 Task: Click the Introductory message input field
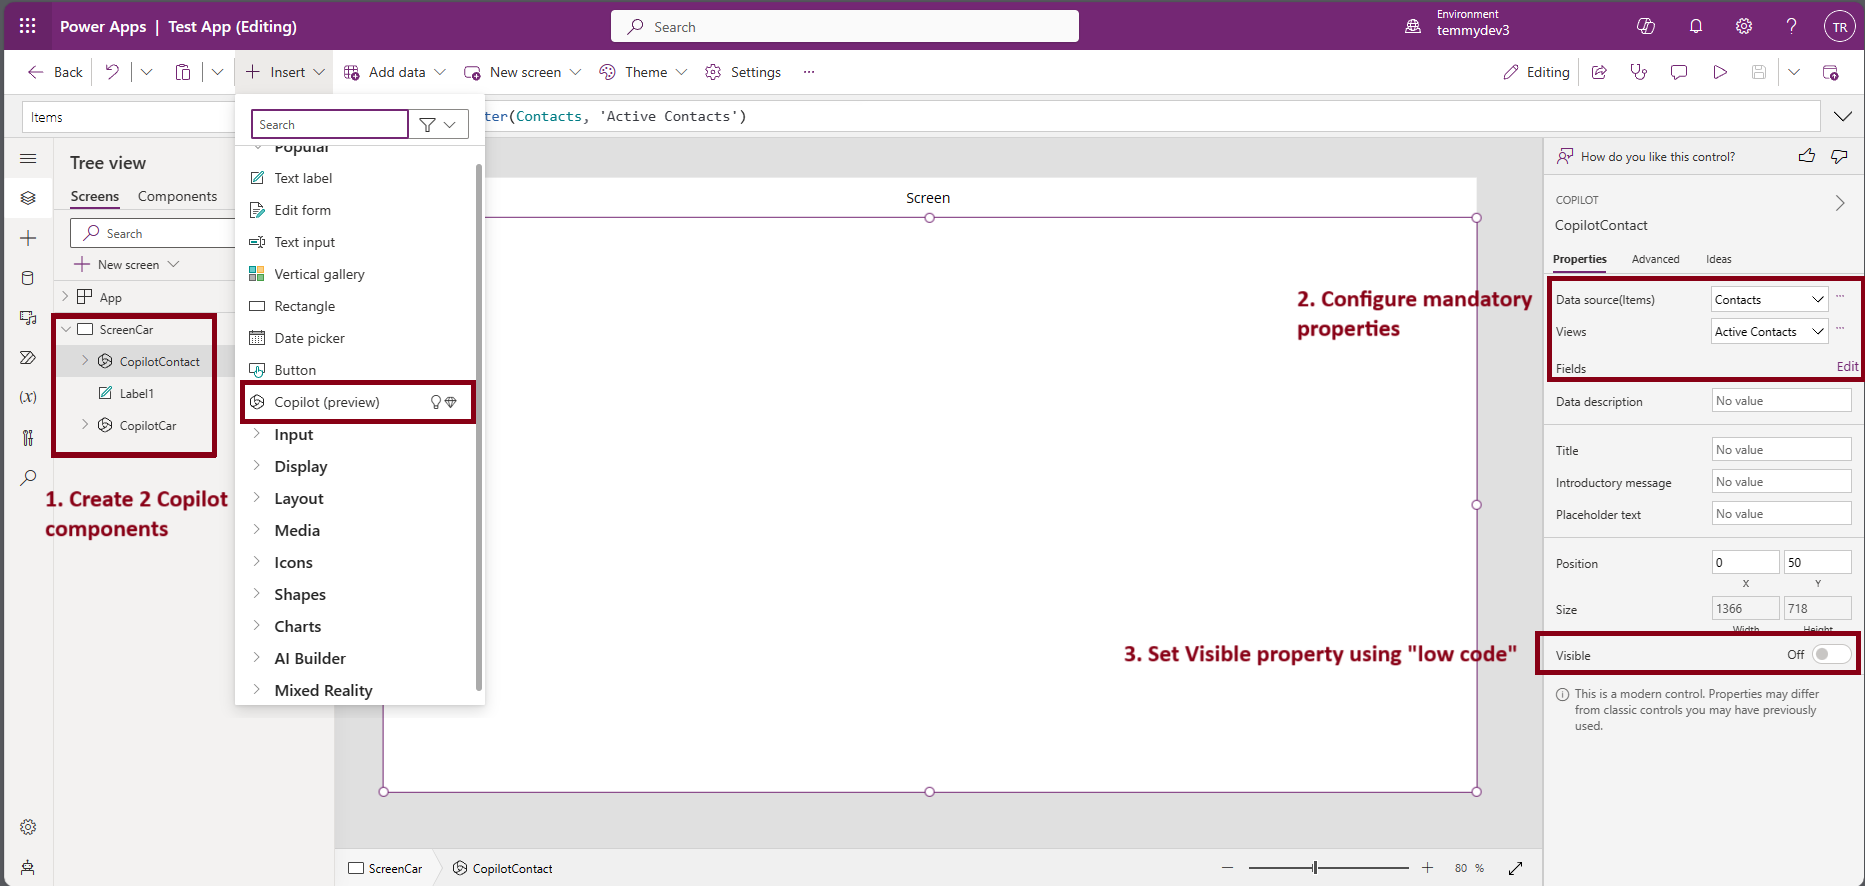(x=1781, y=482)
